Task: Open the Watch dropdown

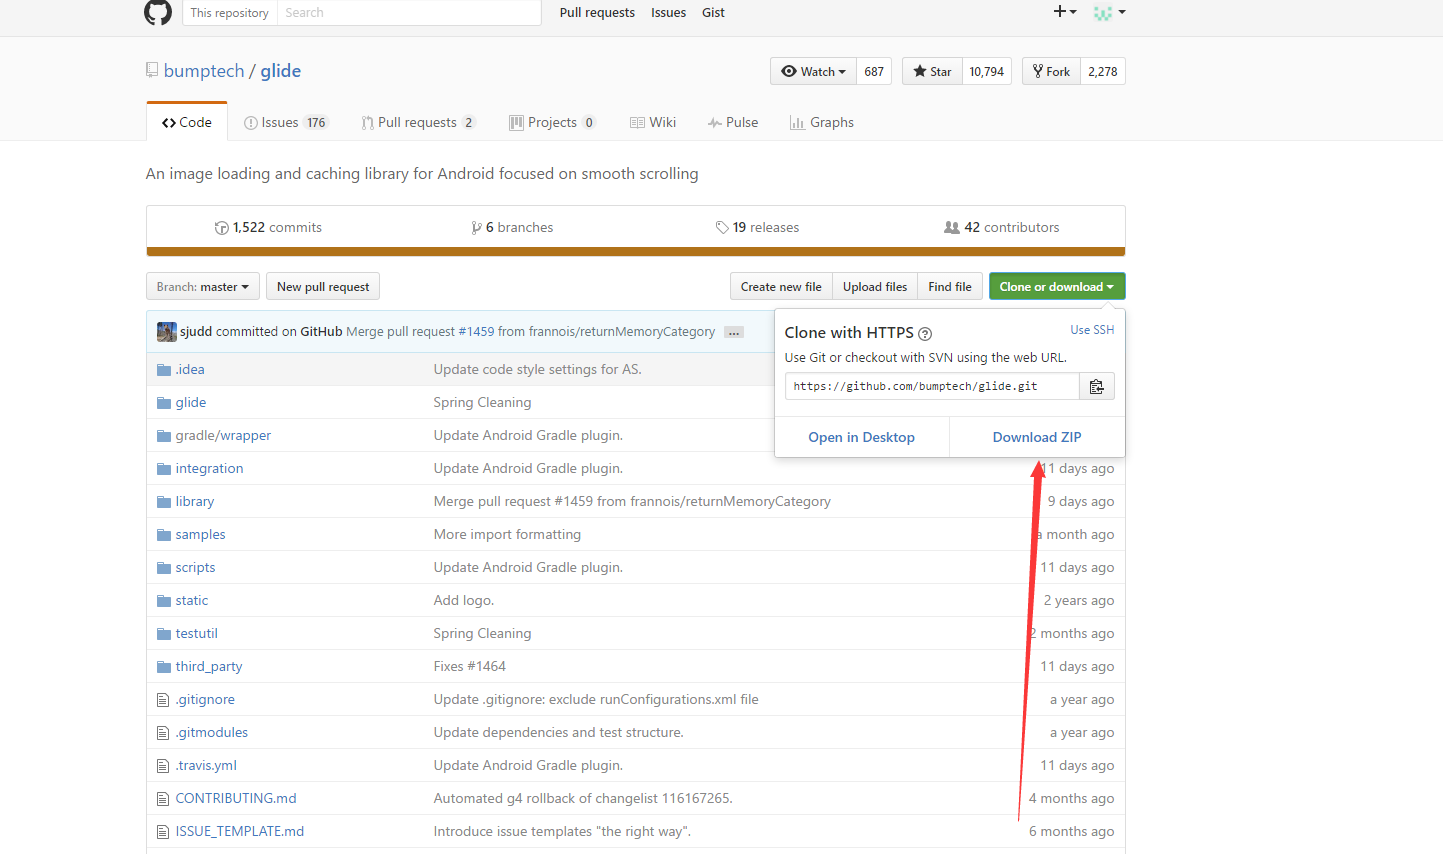Action: [x=813, y=71]
